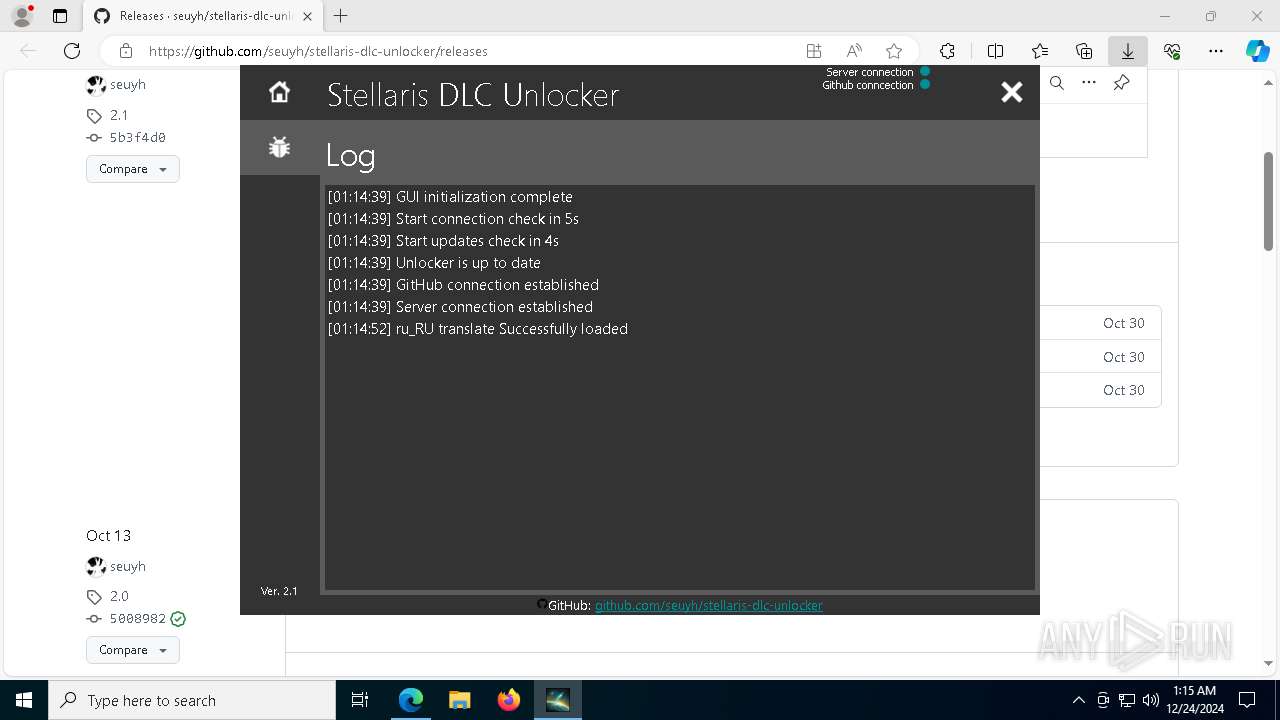The width and height of the screenshot is (1280, 720).
Task: View site information lock icon
Action: [126, 51]
